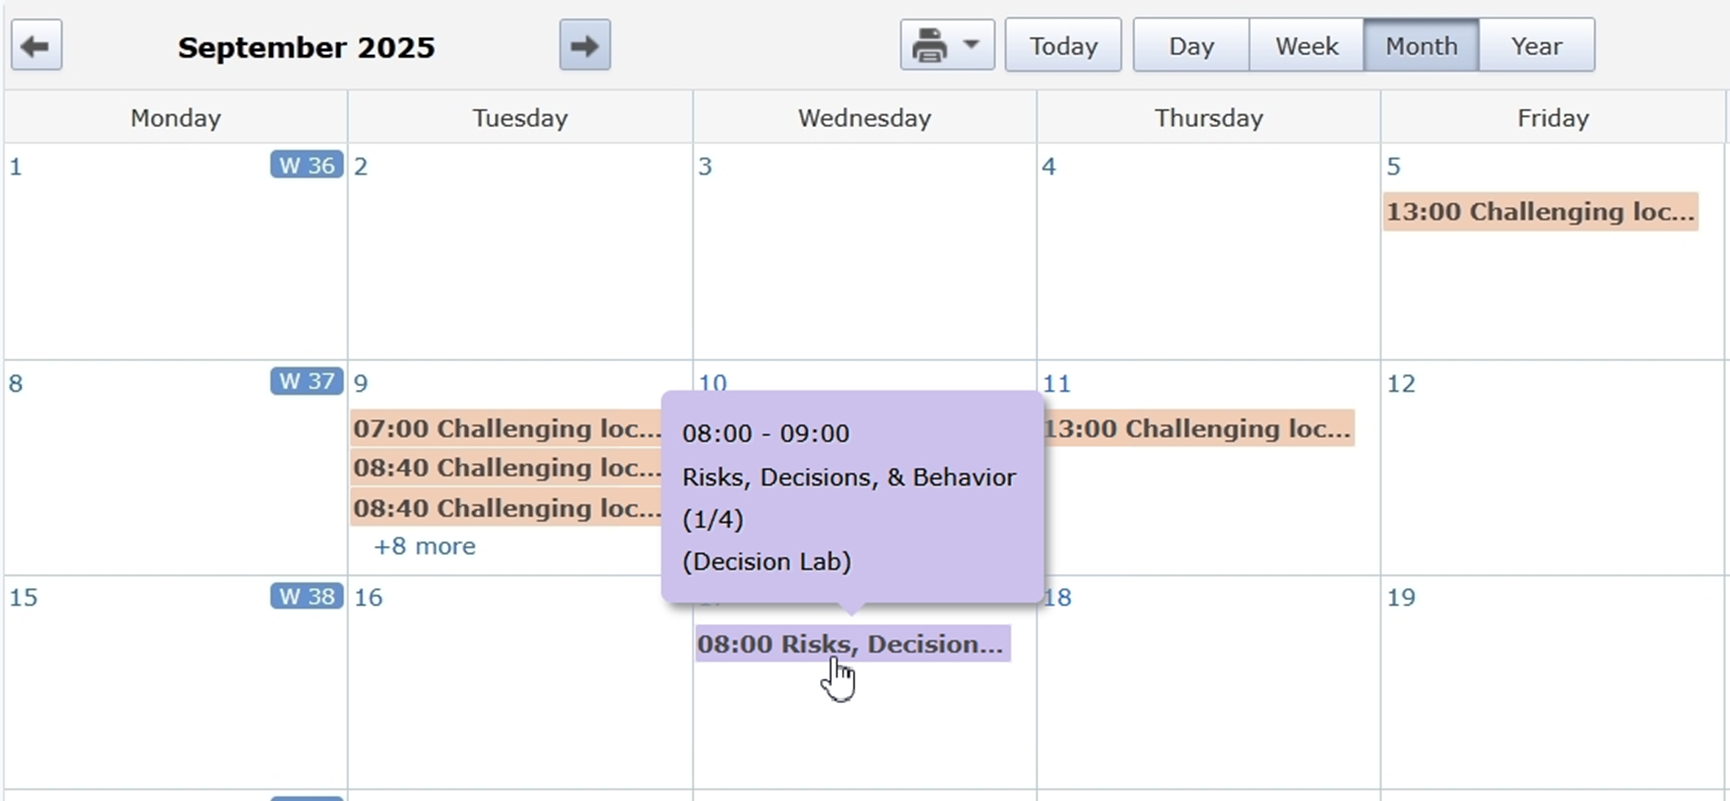Switch to Year view
Screen dimensions: 1730x801
click(x=1536, y=46)
